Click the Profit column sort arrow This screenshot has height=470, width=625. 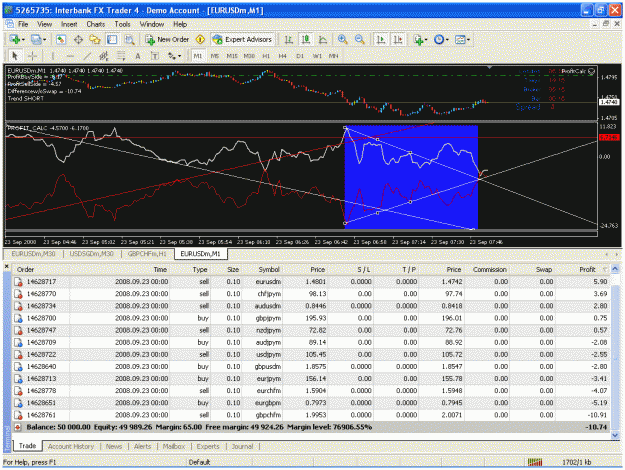pyautogui.click(x=605, y=270)
